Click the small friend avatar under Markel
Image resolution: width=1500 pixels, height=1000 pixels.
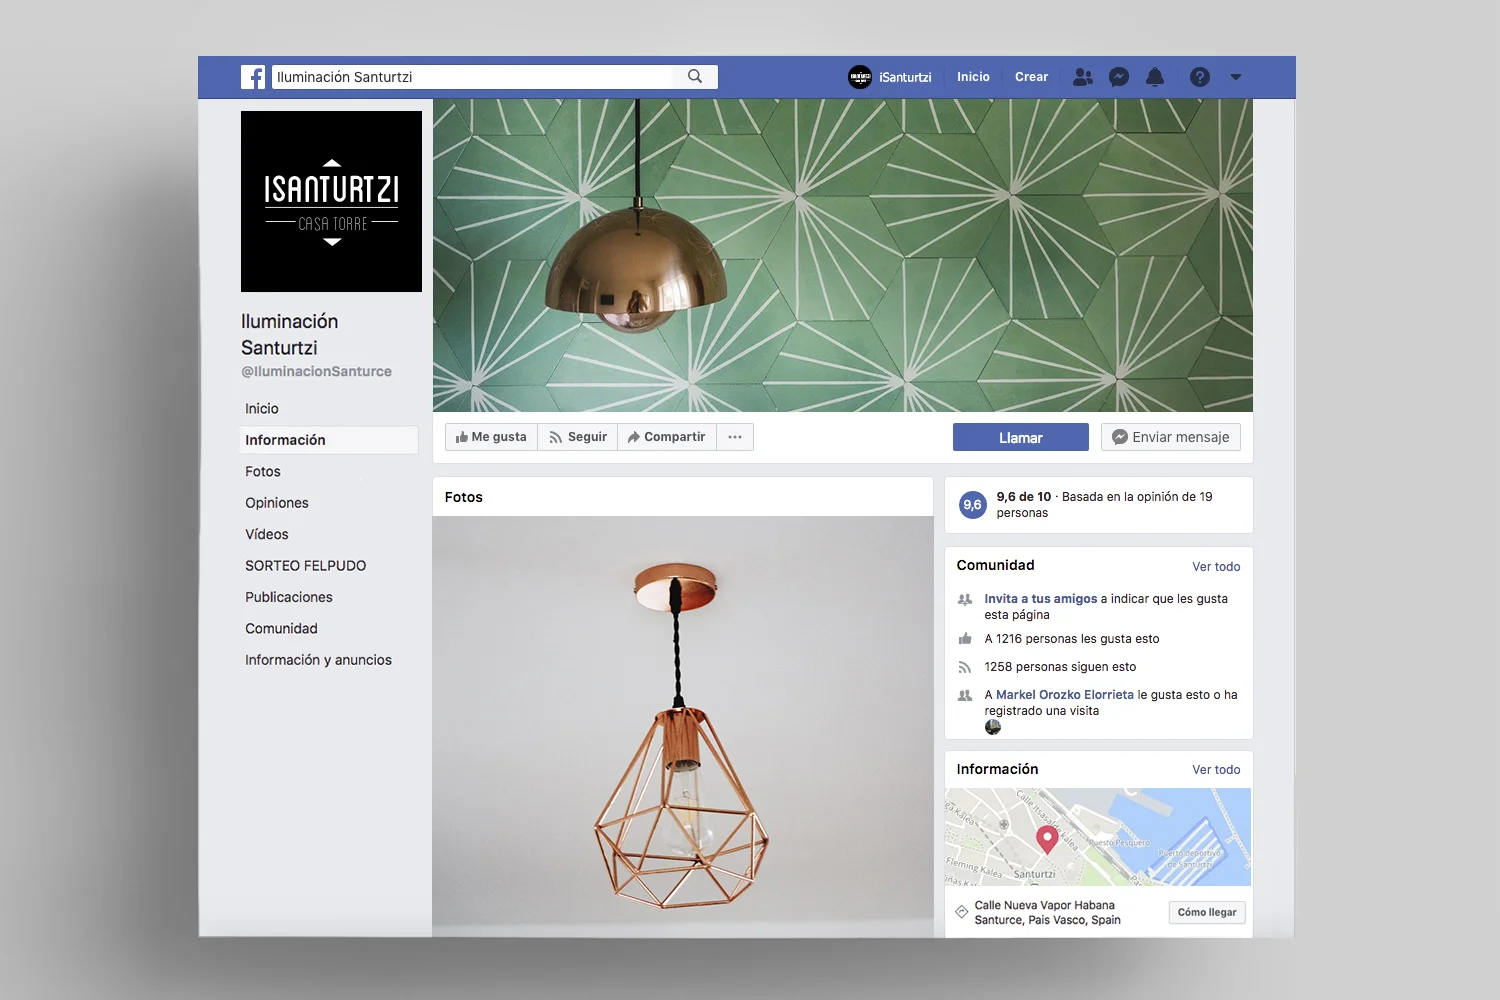993,727
